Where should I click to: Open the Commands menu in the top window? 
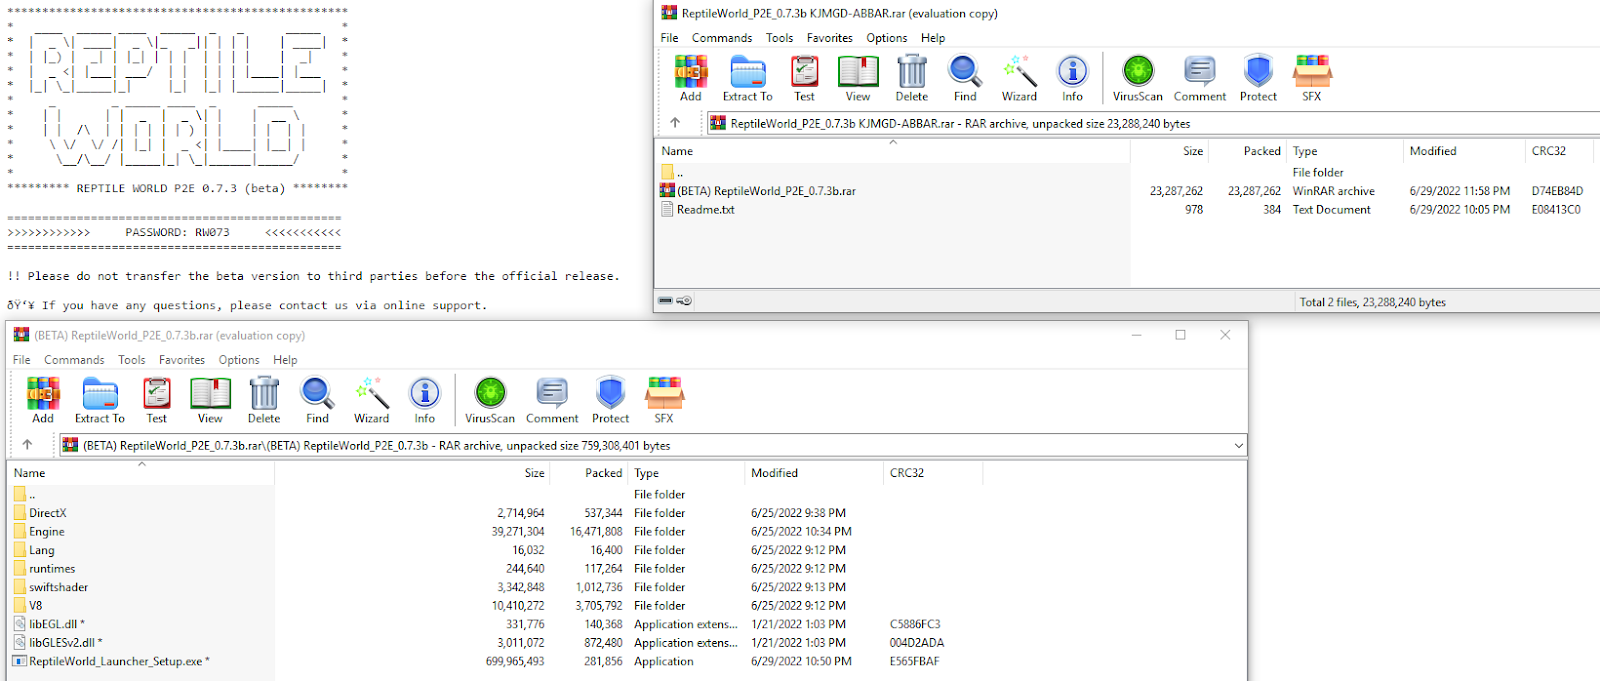point(721,38)
